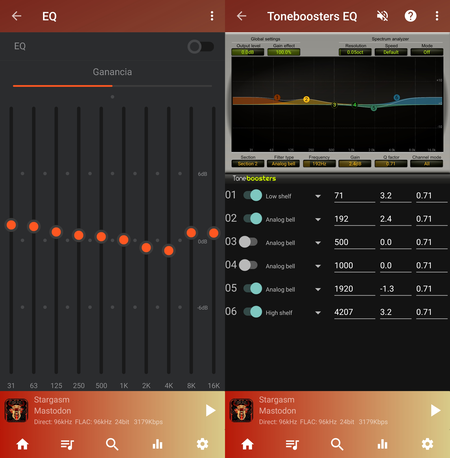Edit gain 2.4 for band 02
The height and width of the screenshot is (458, 450).
click(x=395, y=219)
